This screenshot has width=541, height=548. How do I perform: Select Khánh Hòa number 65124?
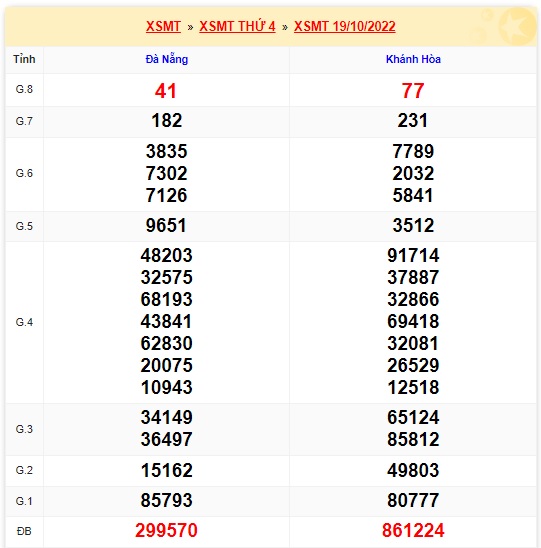pyautogui.click(x=413, y=418)
